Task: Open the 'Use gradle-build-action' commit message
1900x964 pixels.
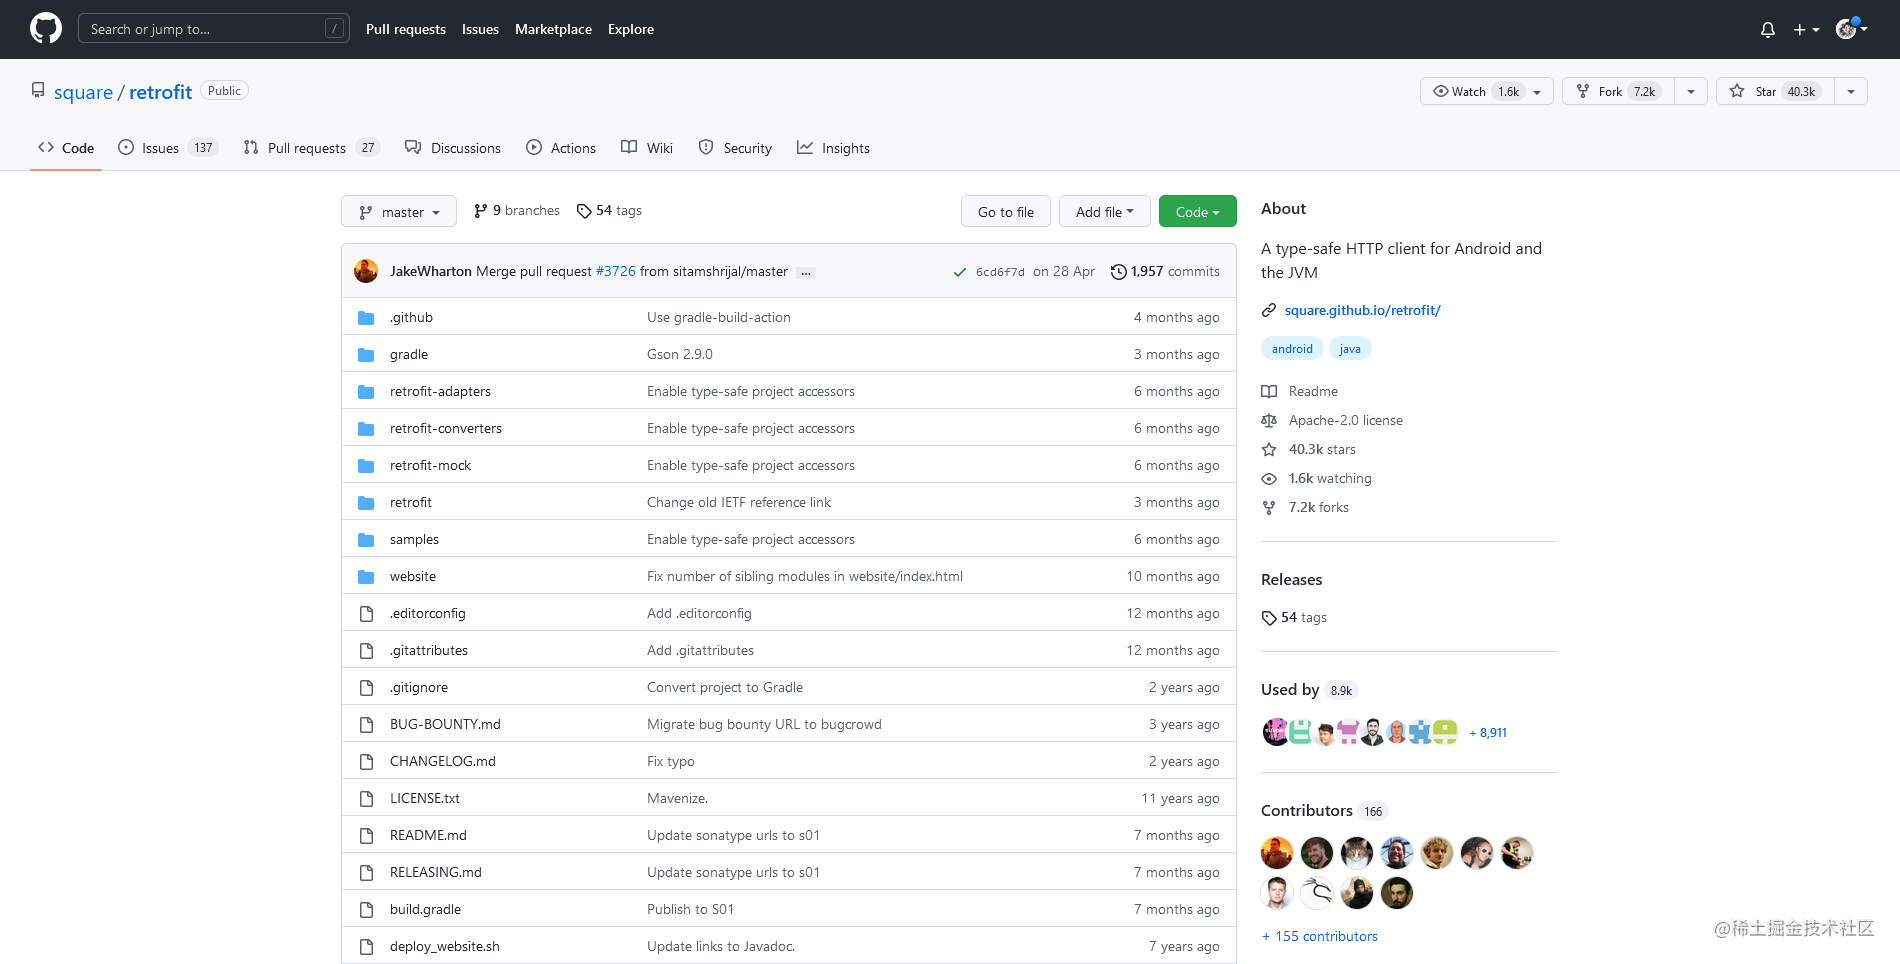Action: pyautogui.click(x=719, y=317)
